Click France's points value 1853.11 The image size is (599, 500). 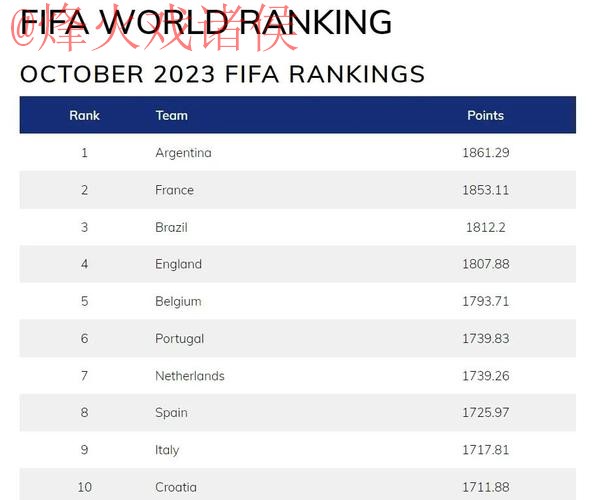[x=486, y=190]
